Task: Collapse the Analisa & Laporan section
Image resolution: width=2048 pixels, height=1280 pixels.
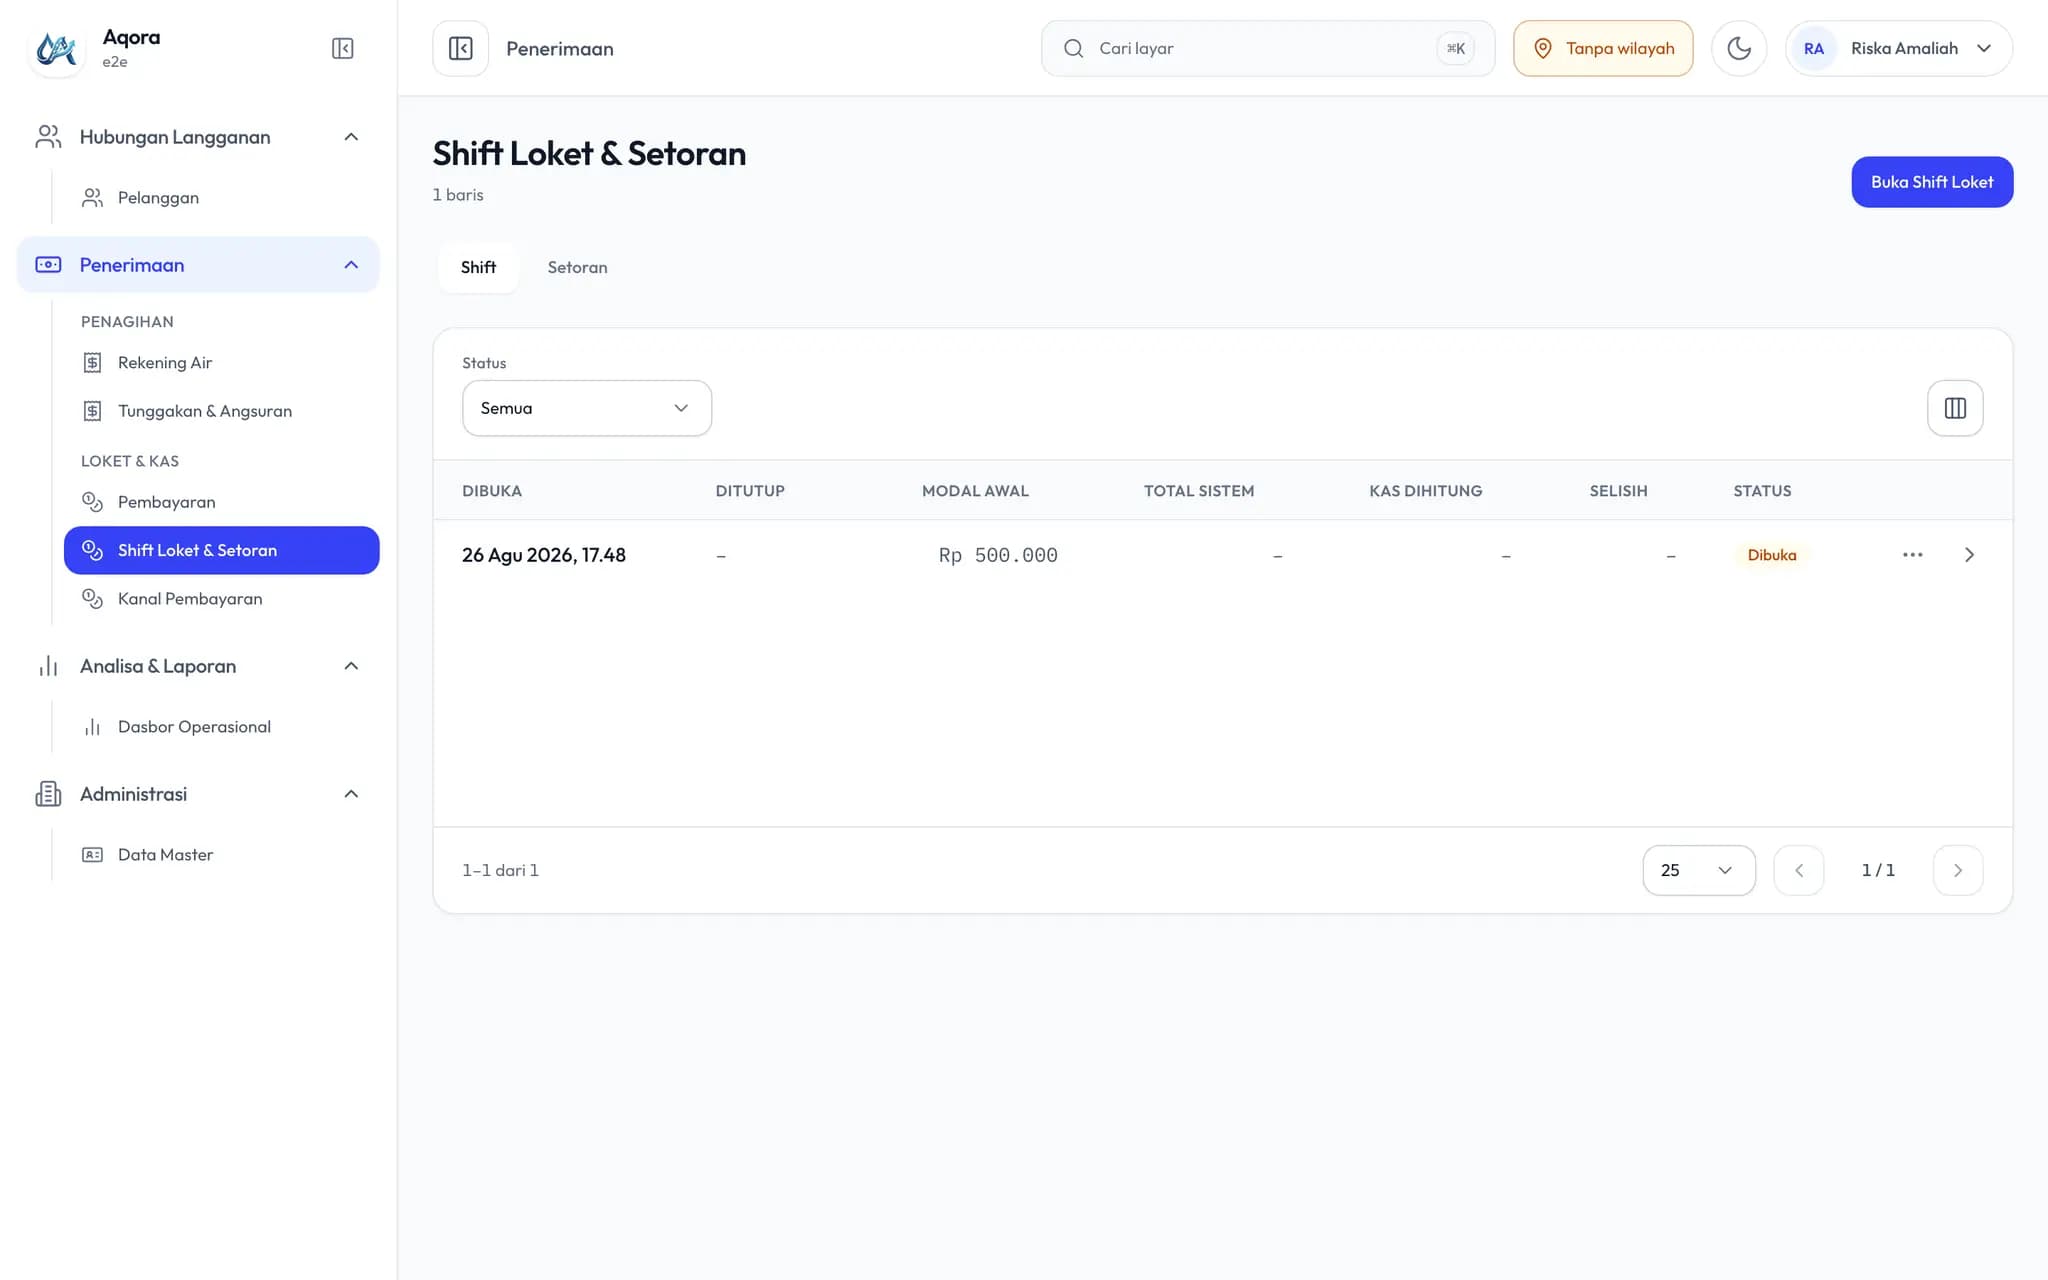Action: coord(198,666)
